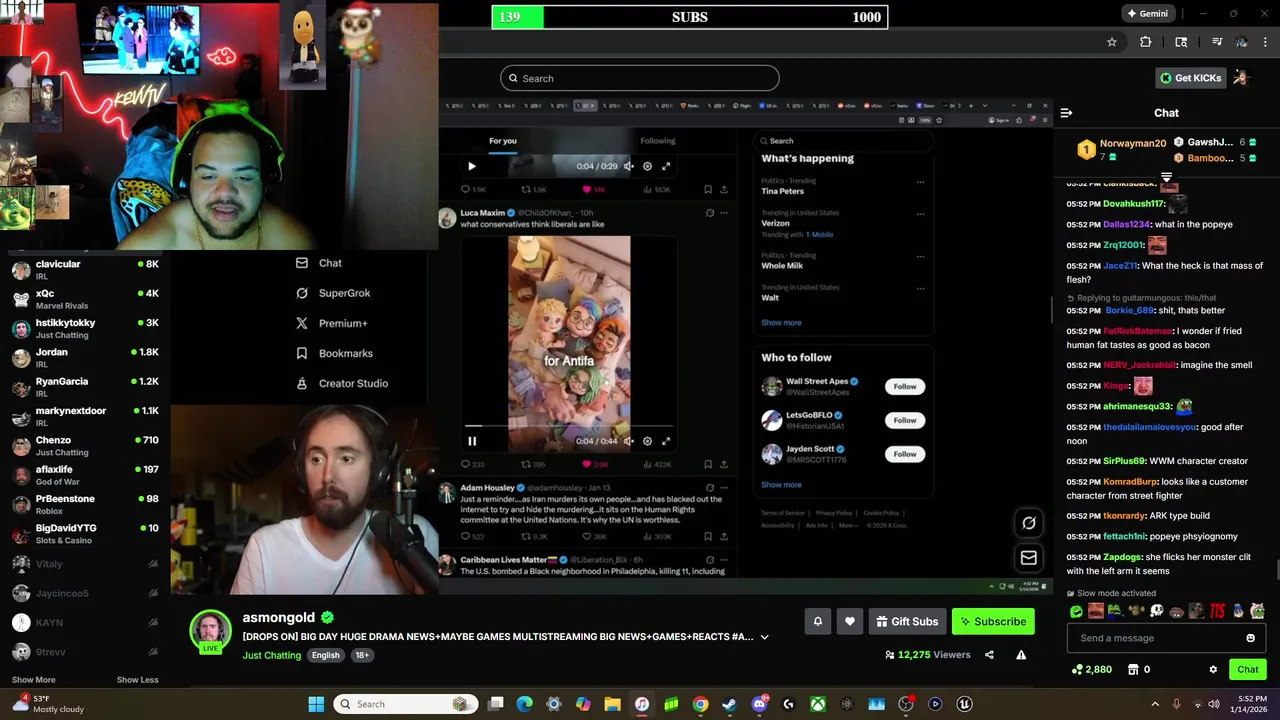The image size is (1280, 720).
Task: Open the Gemini button in the title bar
Action: (x=1147, y=14)
